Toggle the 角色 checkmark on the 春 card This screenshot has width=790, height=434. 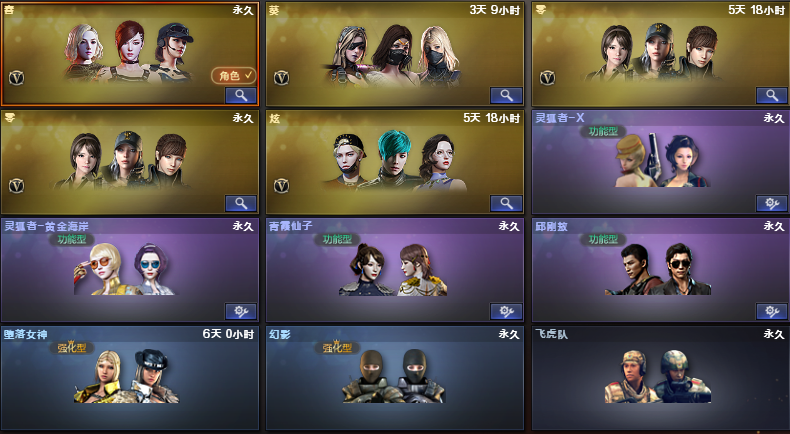pyautogui.click(x=234, y=76)
